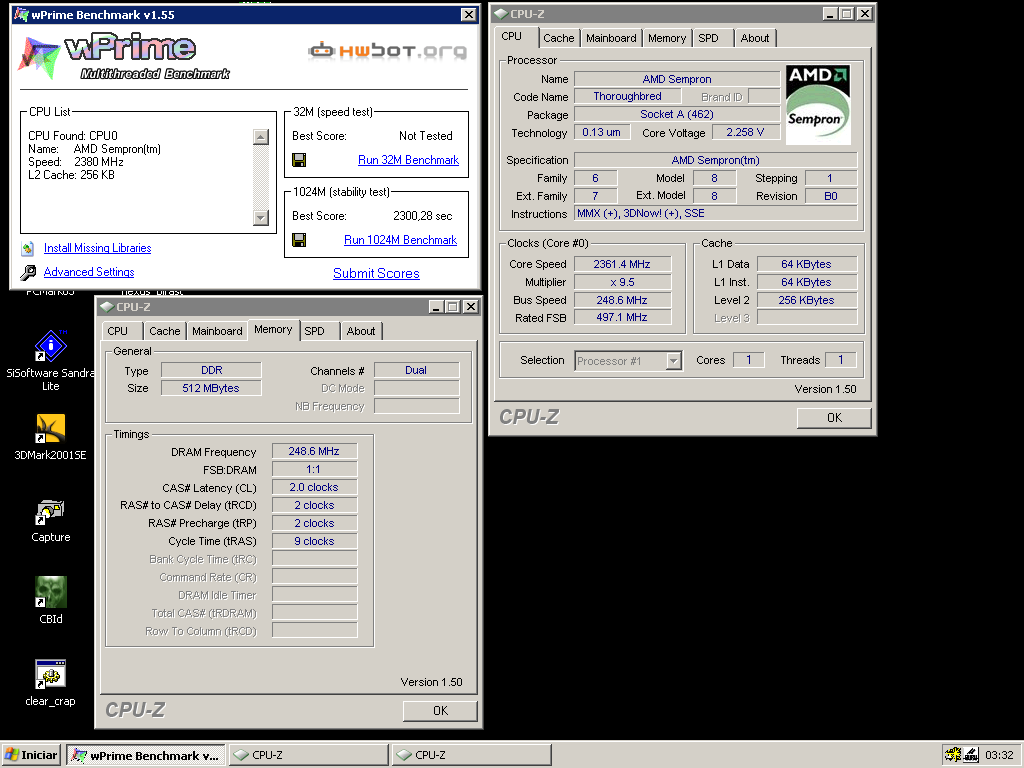
Task: Click the FSB:DRAM 1:1 field
Action: pos(314,470)
